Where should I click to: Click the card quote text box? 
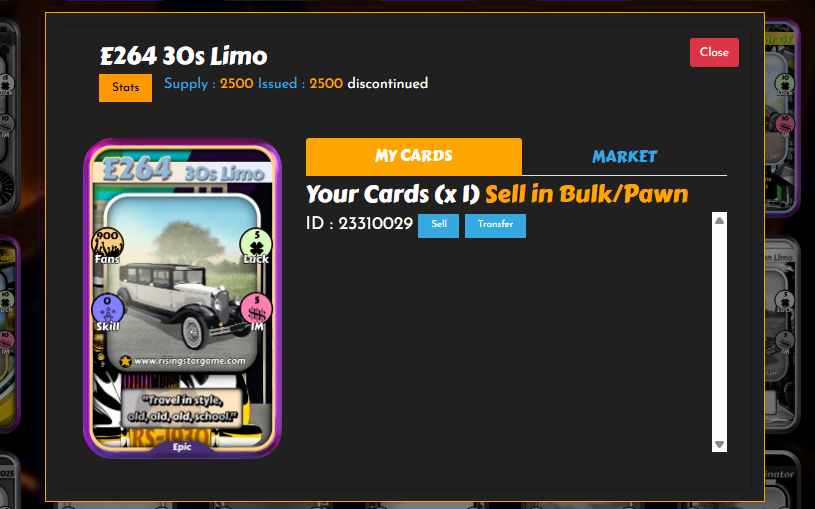coord(182,408)
